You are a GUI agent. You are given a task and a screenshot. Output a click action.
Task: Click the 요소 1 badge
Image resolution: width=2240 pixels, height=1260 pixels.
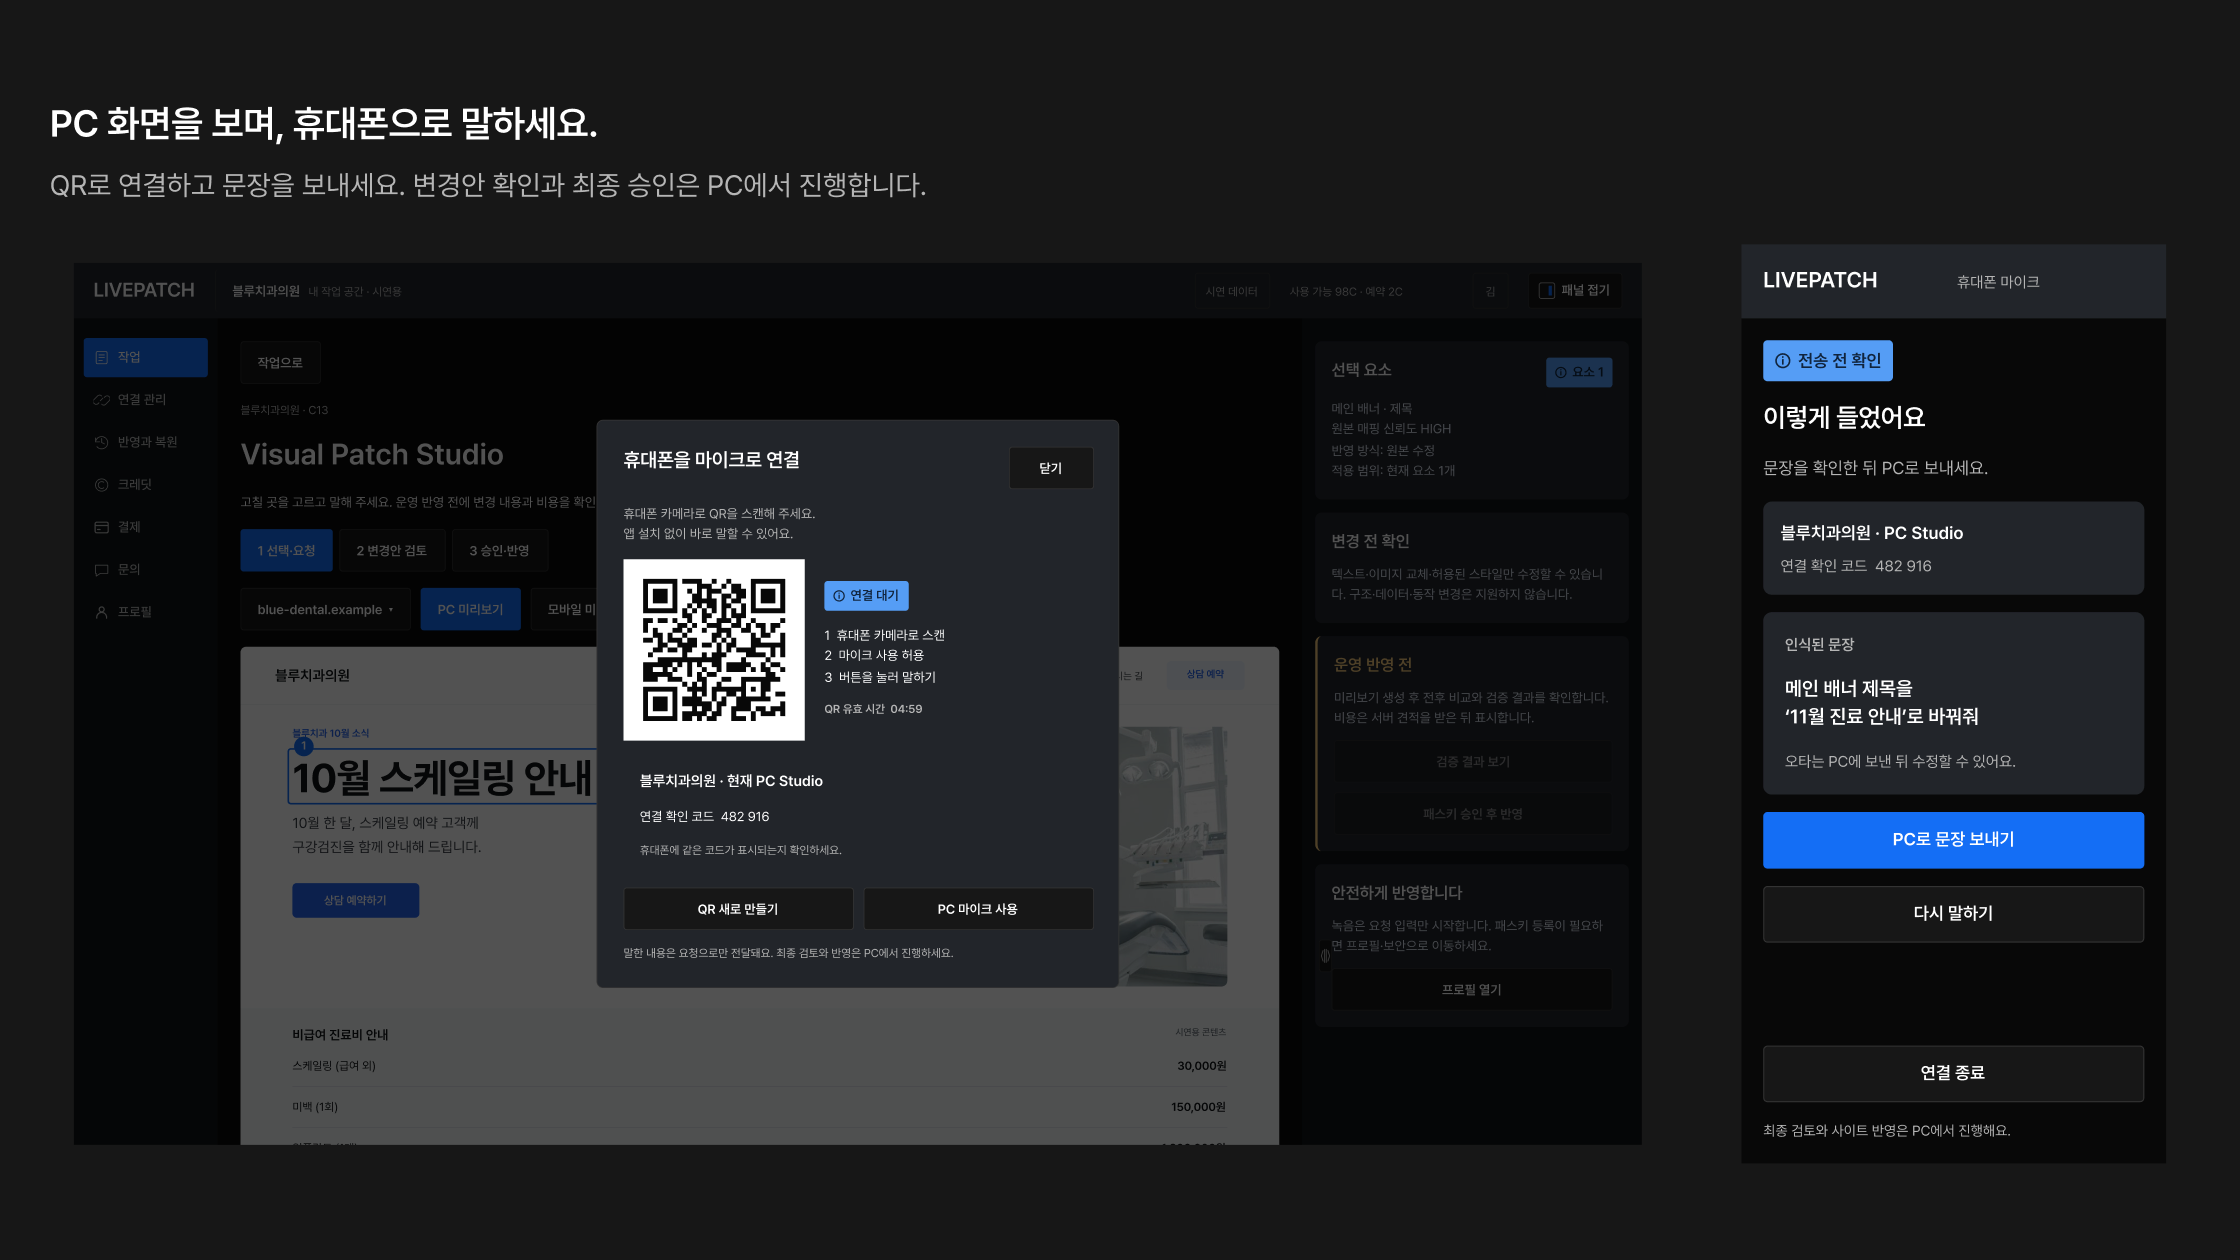pos(1579,372)
